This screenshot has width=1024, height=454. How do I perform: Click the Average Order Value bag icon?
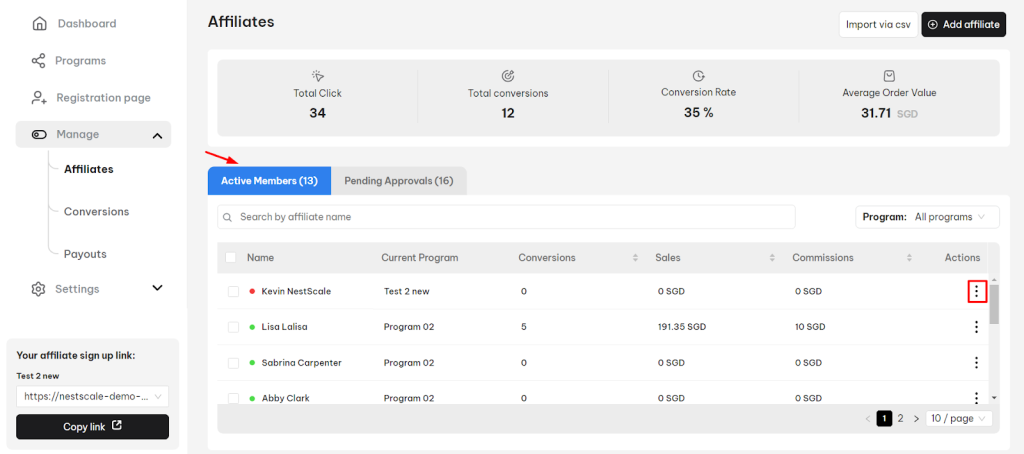889,76
